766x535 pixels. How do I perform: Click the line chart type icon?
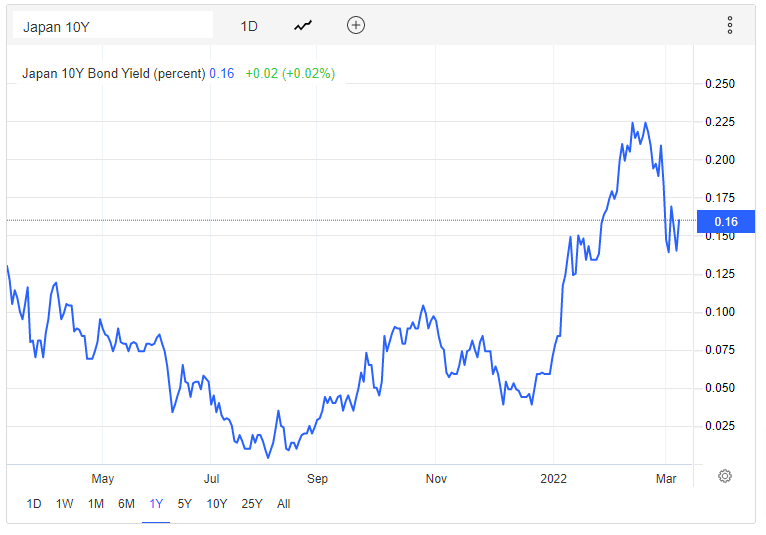click(x=303, y=26)
